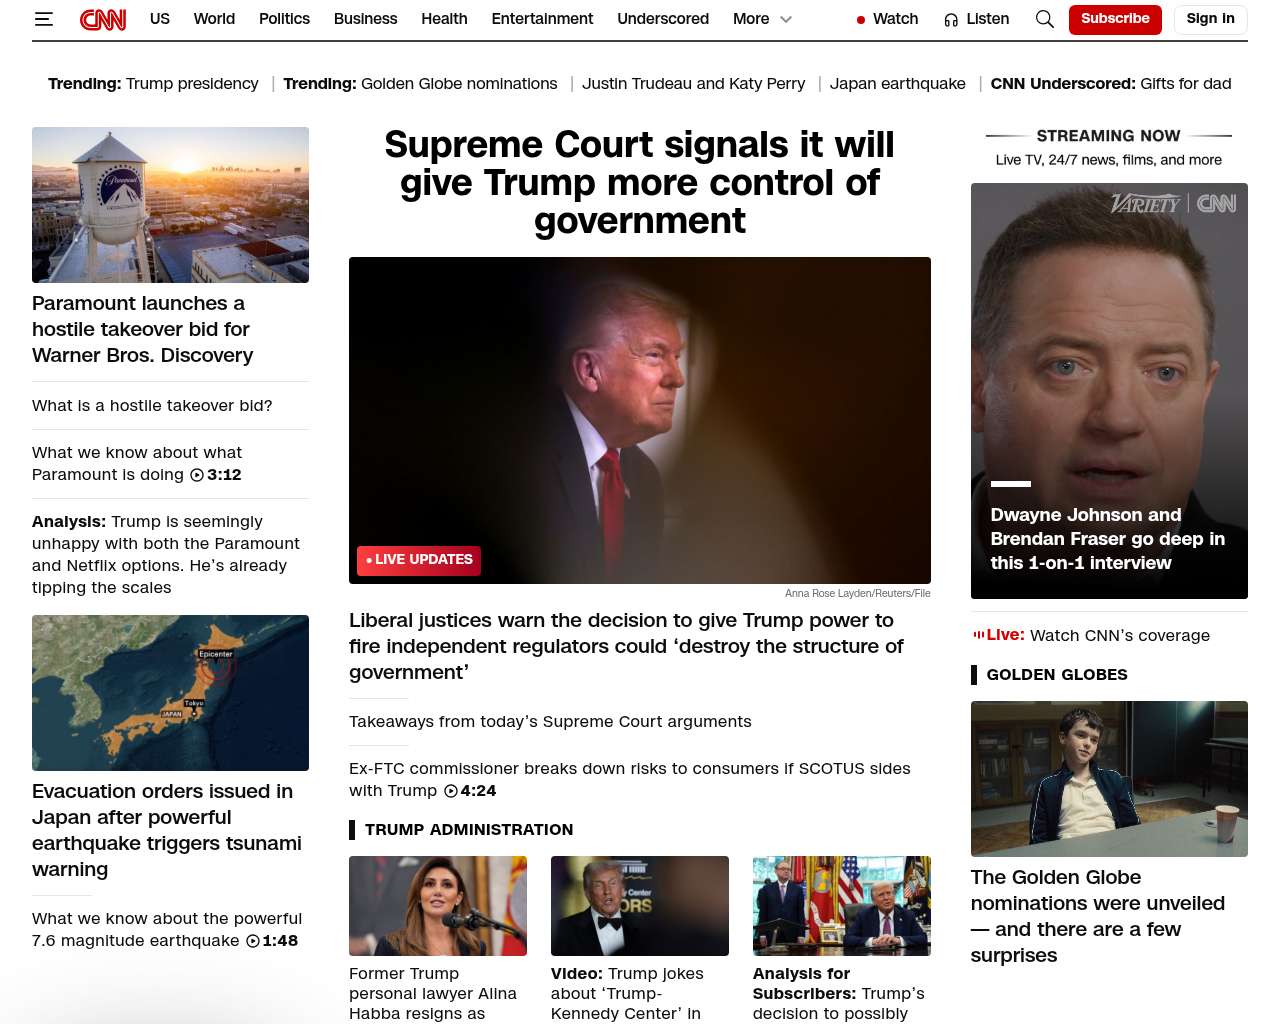
Task: Select the Entertainment nav item
Action: 542,19
